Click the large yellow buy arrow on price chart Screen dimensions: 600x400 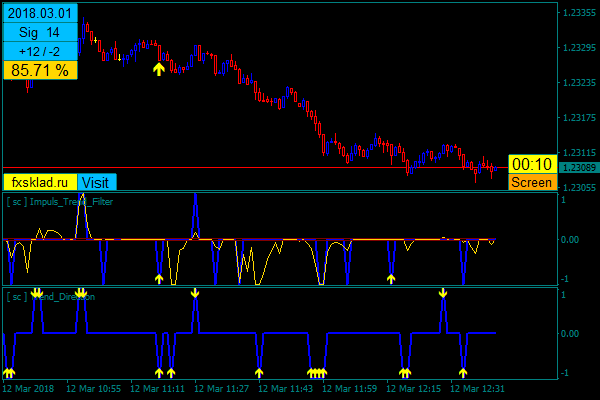point(159,69)
